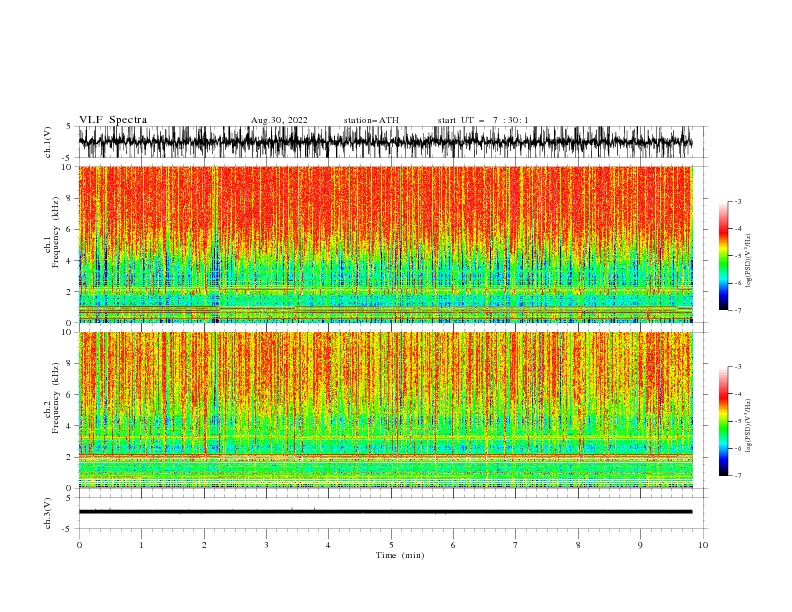Click time axis tick label "9"

pos(640,545)
